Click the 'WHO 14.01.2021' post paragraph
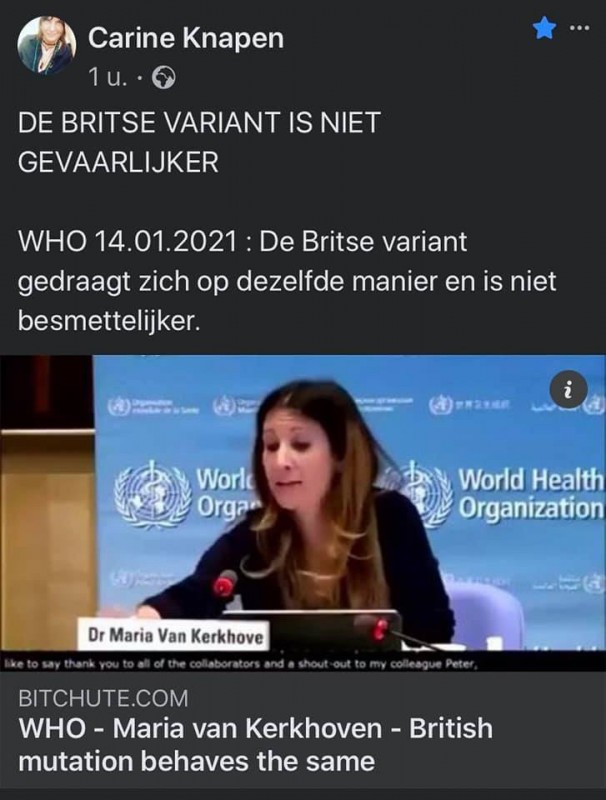 click(x=287, y=281)
